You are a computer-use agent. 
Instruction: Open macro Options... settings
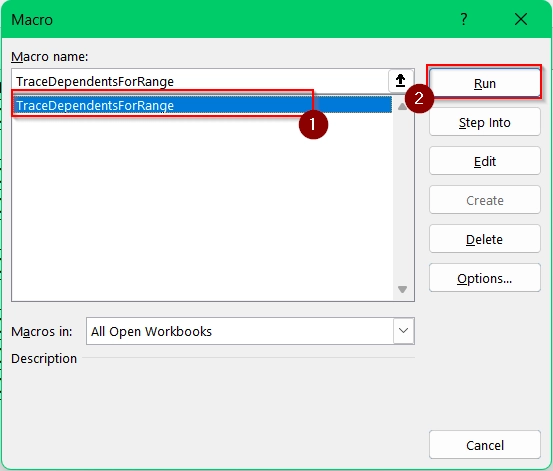tap(485, 278)
